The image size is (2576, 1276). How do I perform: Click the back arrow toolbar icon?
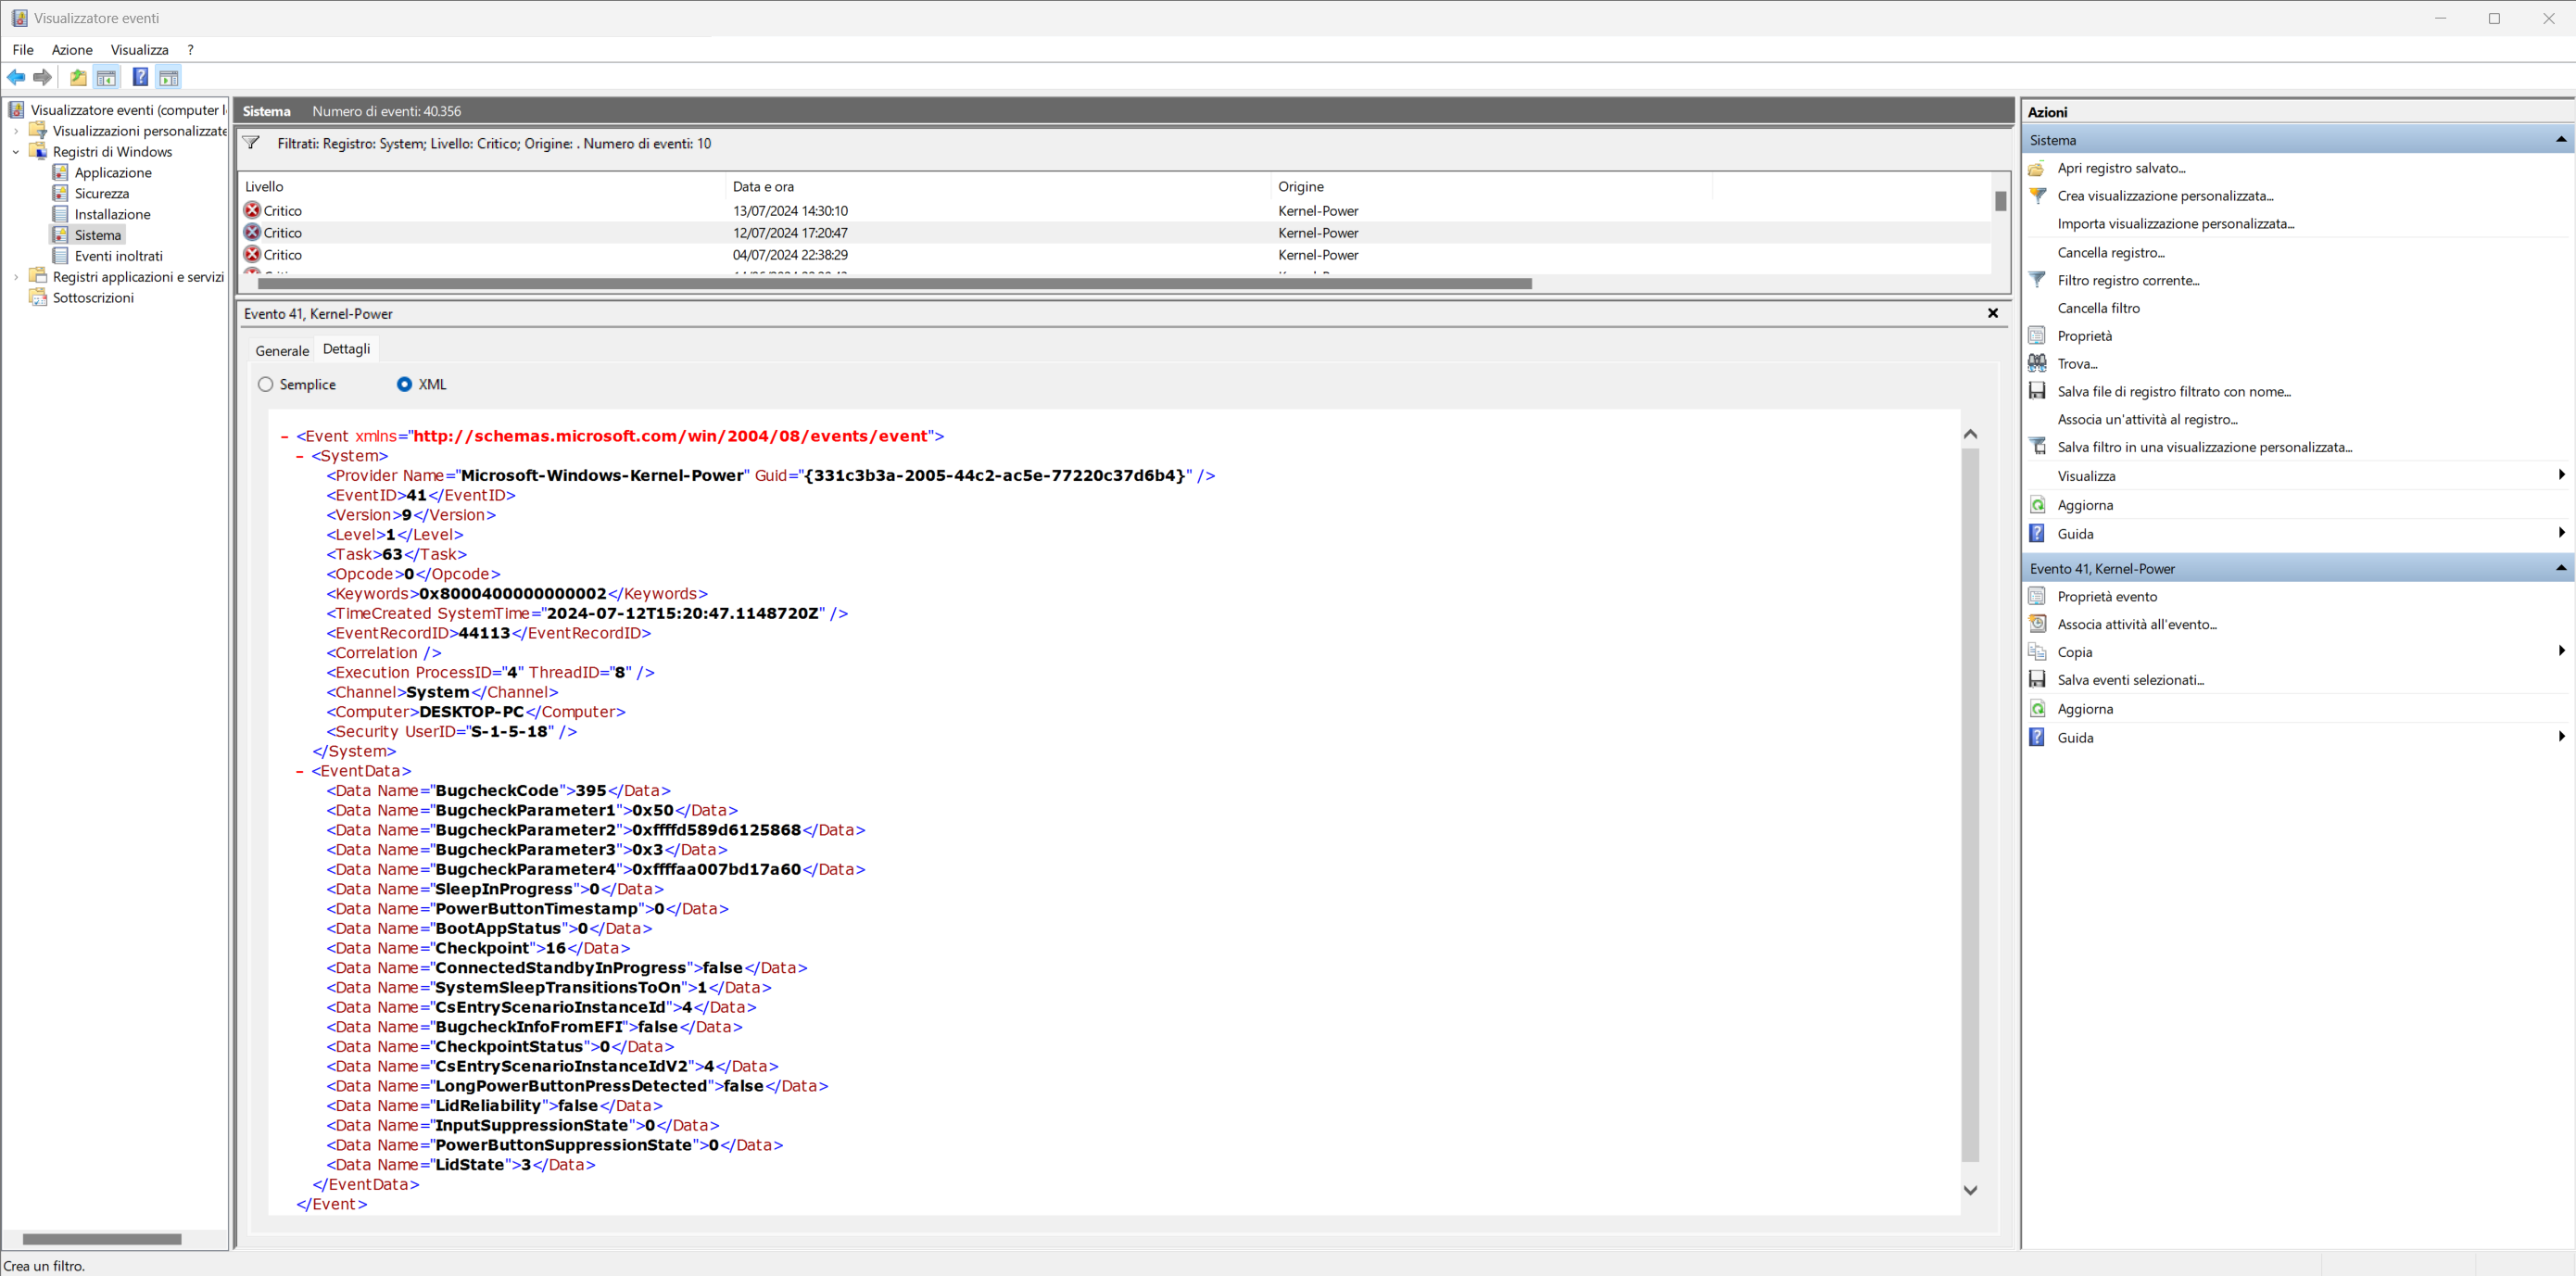coord(16,77)
